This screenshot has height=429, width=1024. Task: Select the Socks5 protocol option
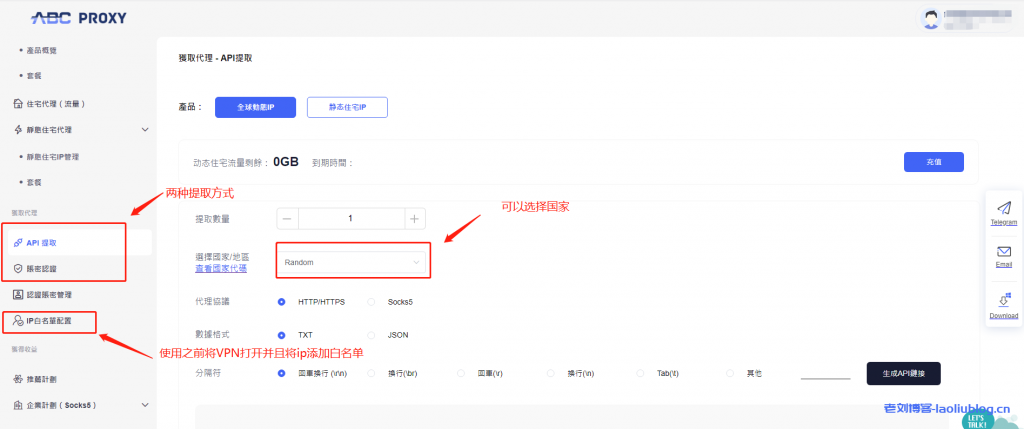coord(372,301)
